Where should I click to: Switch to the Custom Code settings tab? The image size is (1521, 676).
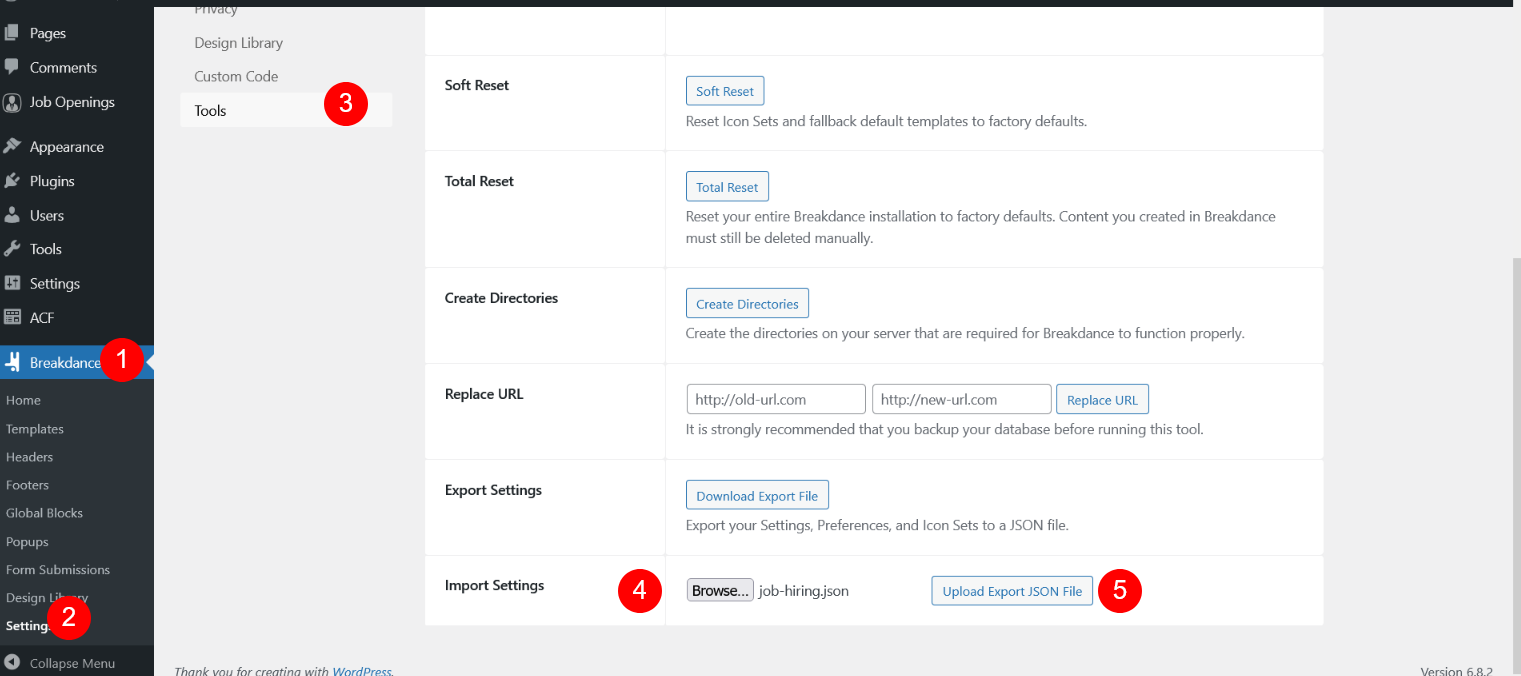coord(237,76)
